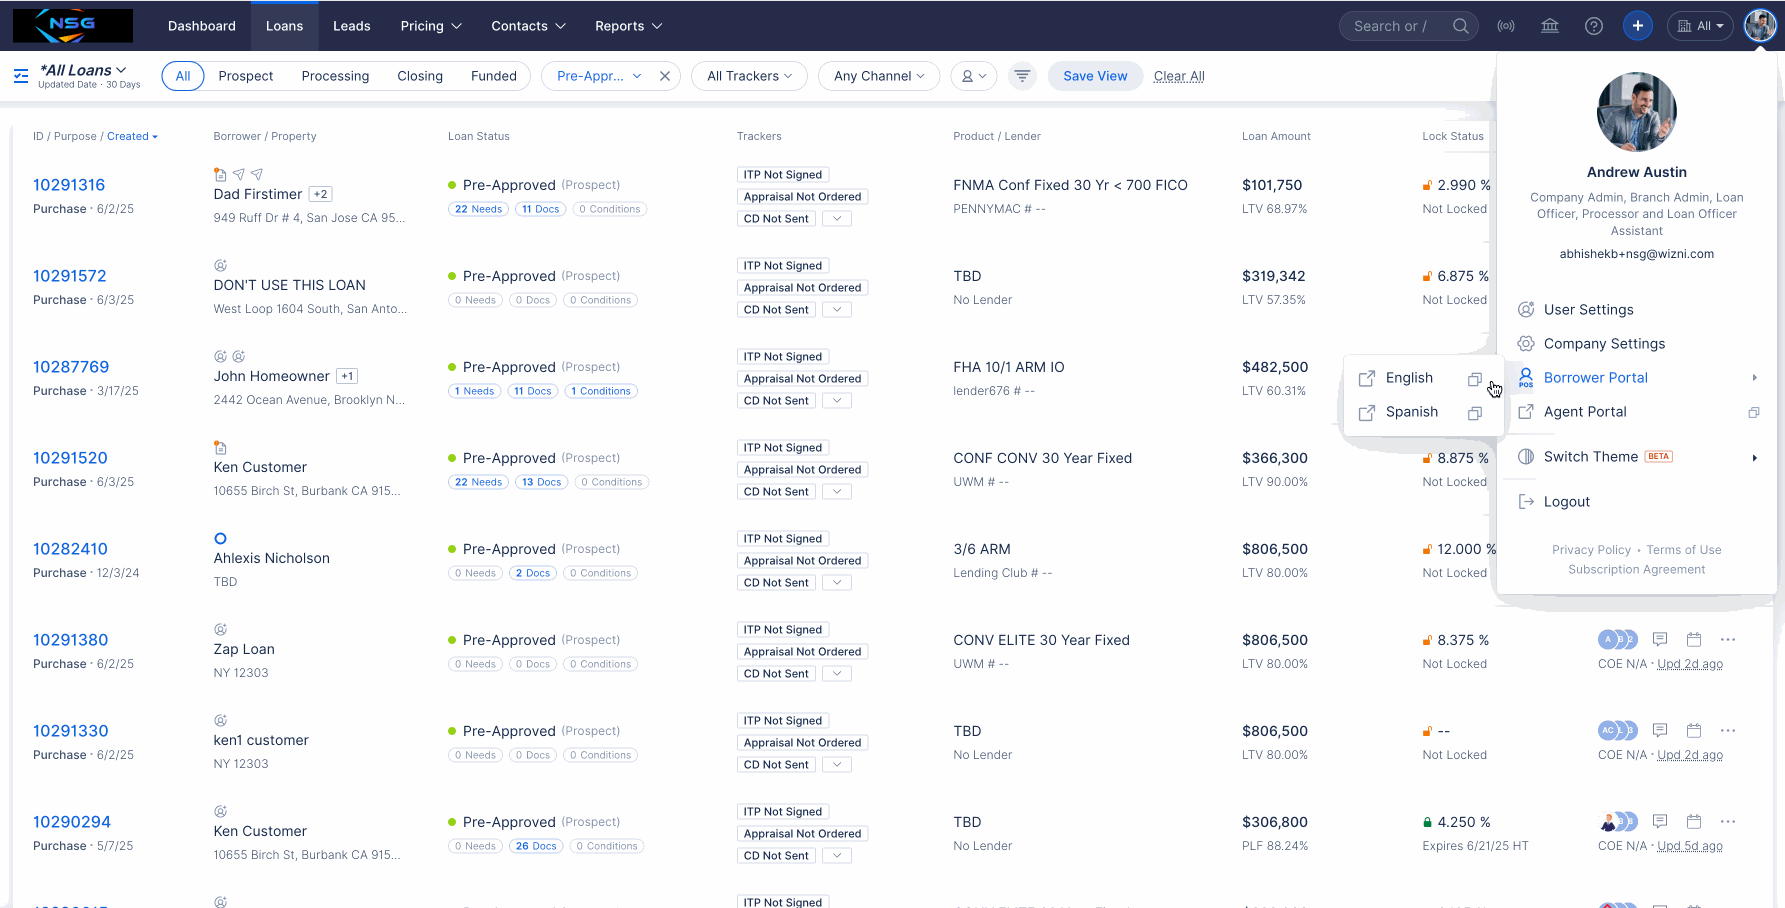Click the advanced filter funnel icon
The image size is (1785, 908).
pos(1022,76)
